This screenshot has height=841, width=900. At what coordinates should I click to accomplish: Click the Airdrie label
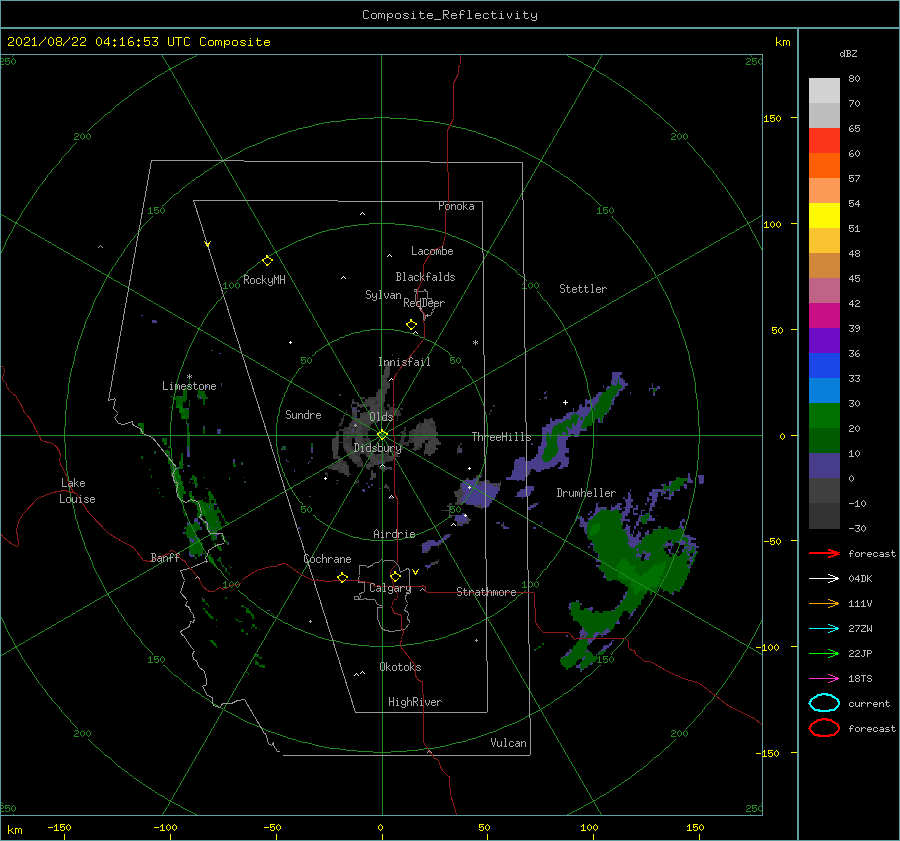pyautogui.click(x=394, y=534)
